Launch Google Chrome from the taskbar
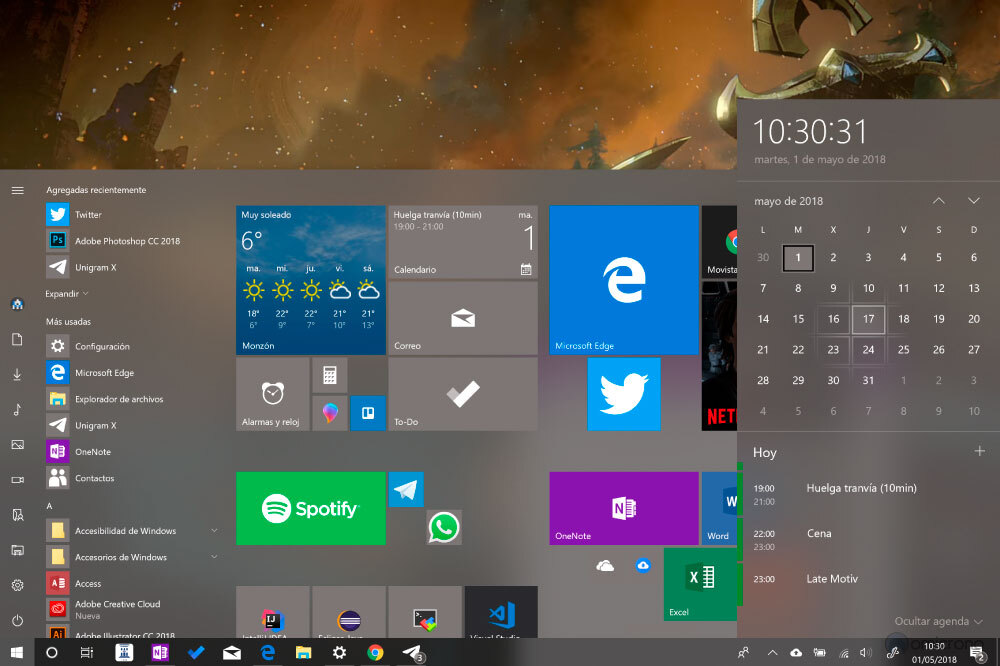Viewport: 1000px width, 666px height. coord(375,651)
